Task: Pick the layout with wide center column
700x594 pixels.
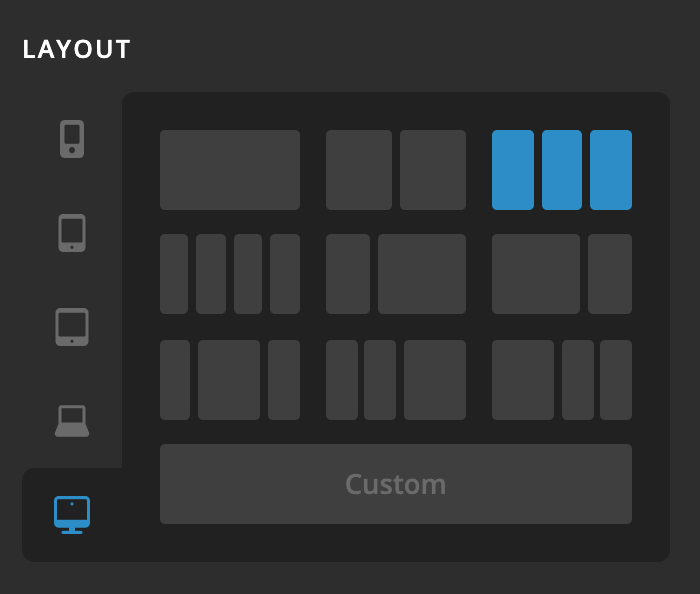Action: [x=229, y=380]
